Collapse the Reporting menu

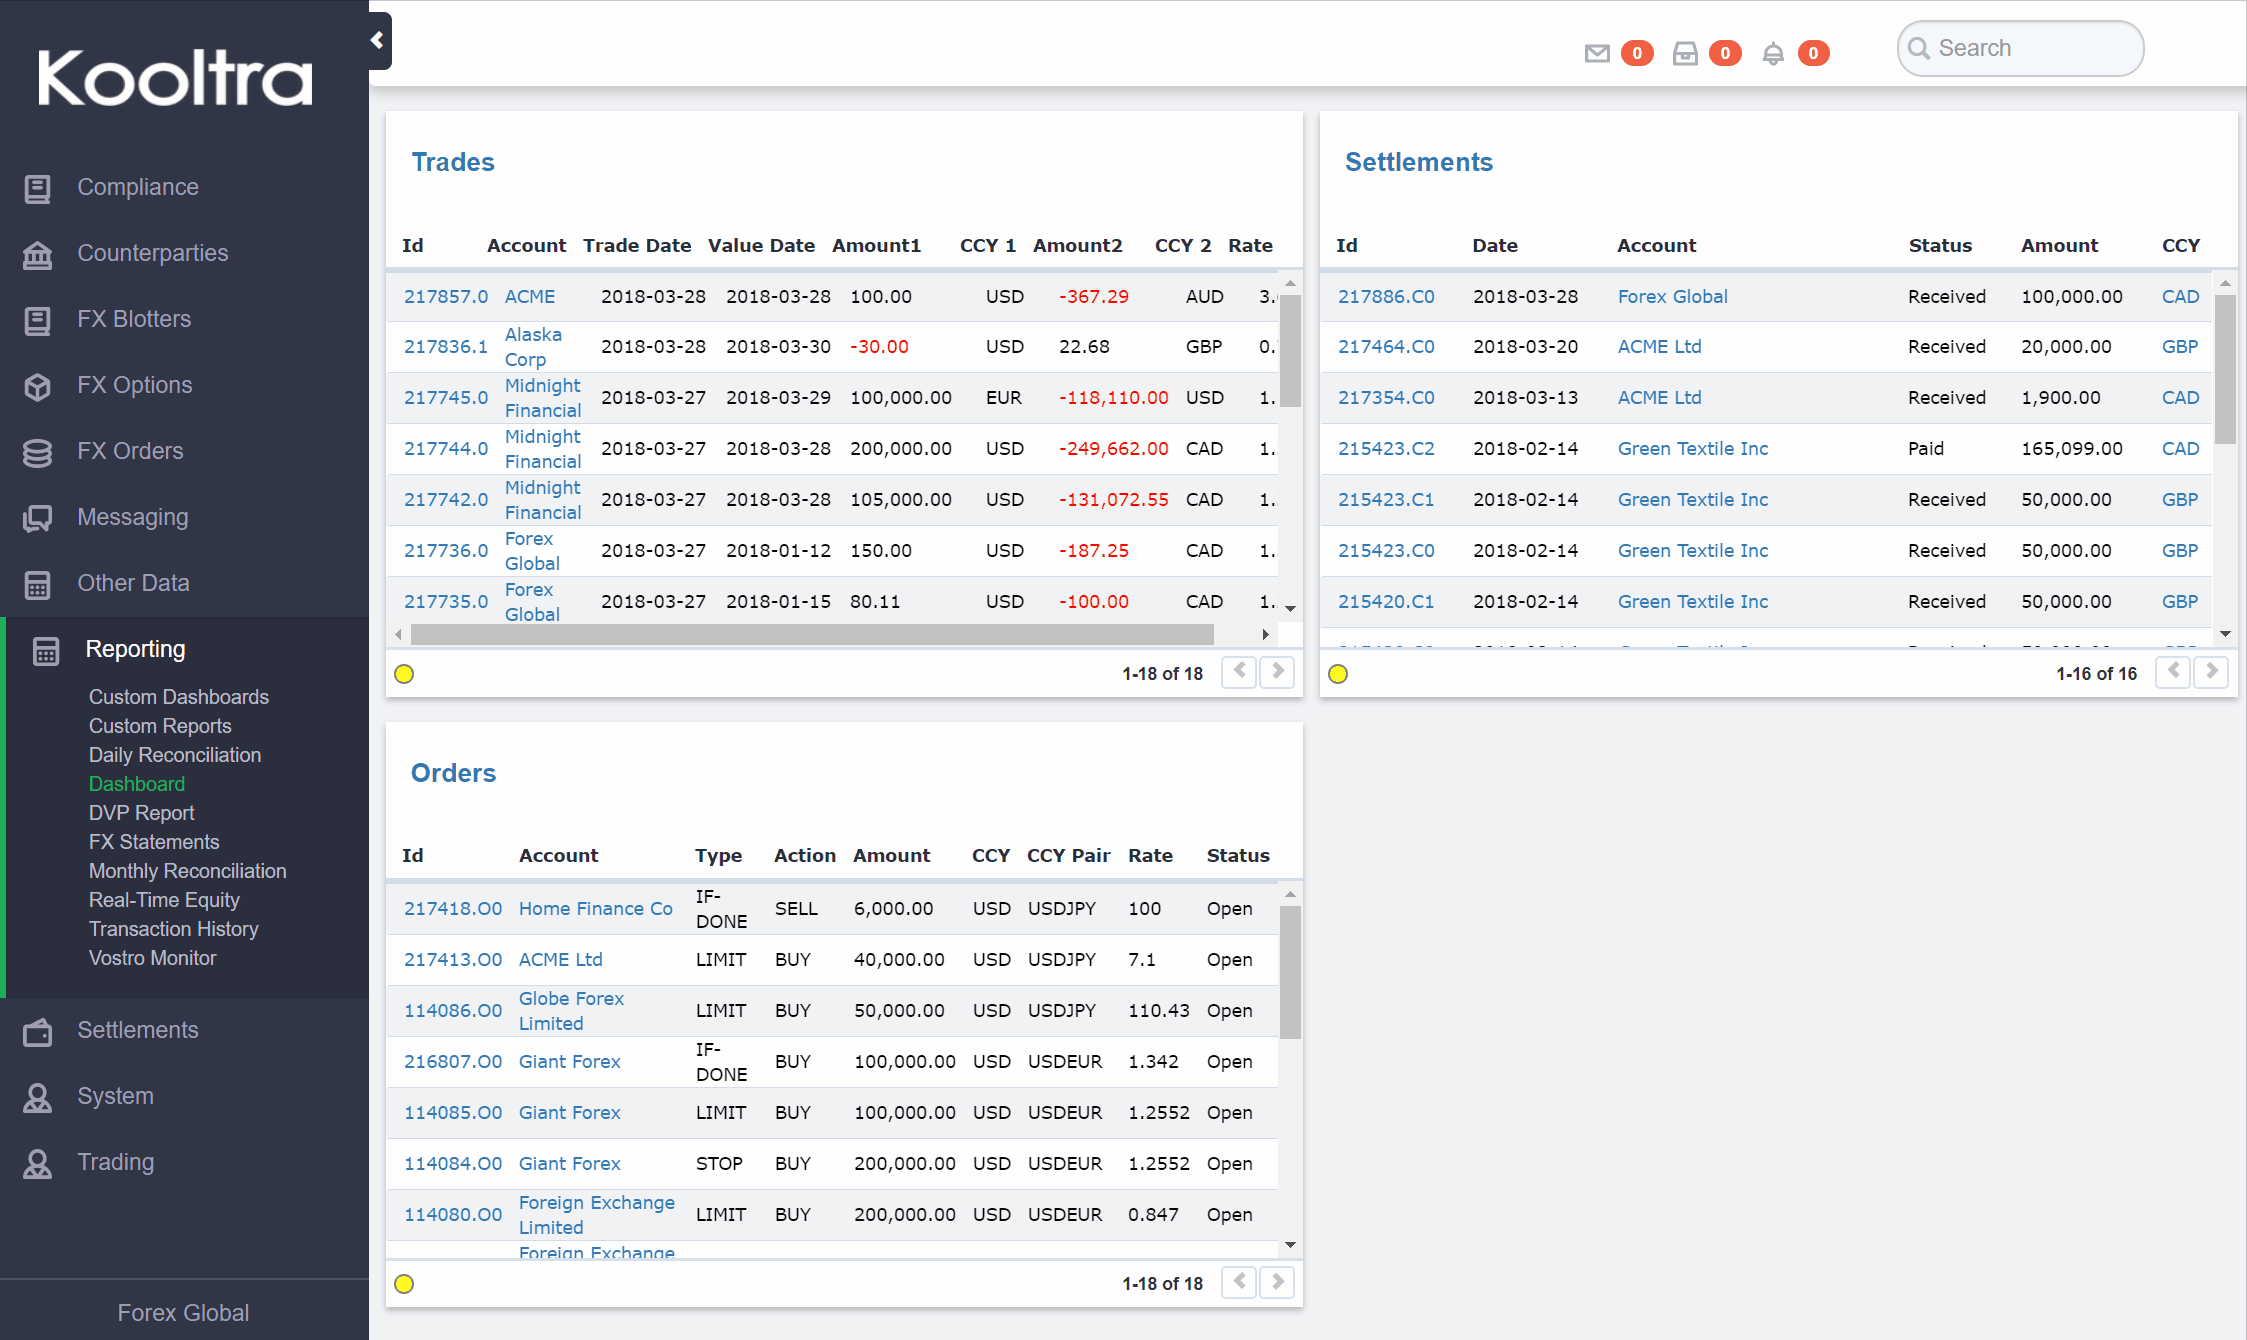coord(135,649)
